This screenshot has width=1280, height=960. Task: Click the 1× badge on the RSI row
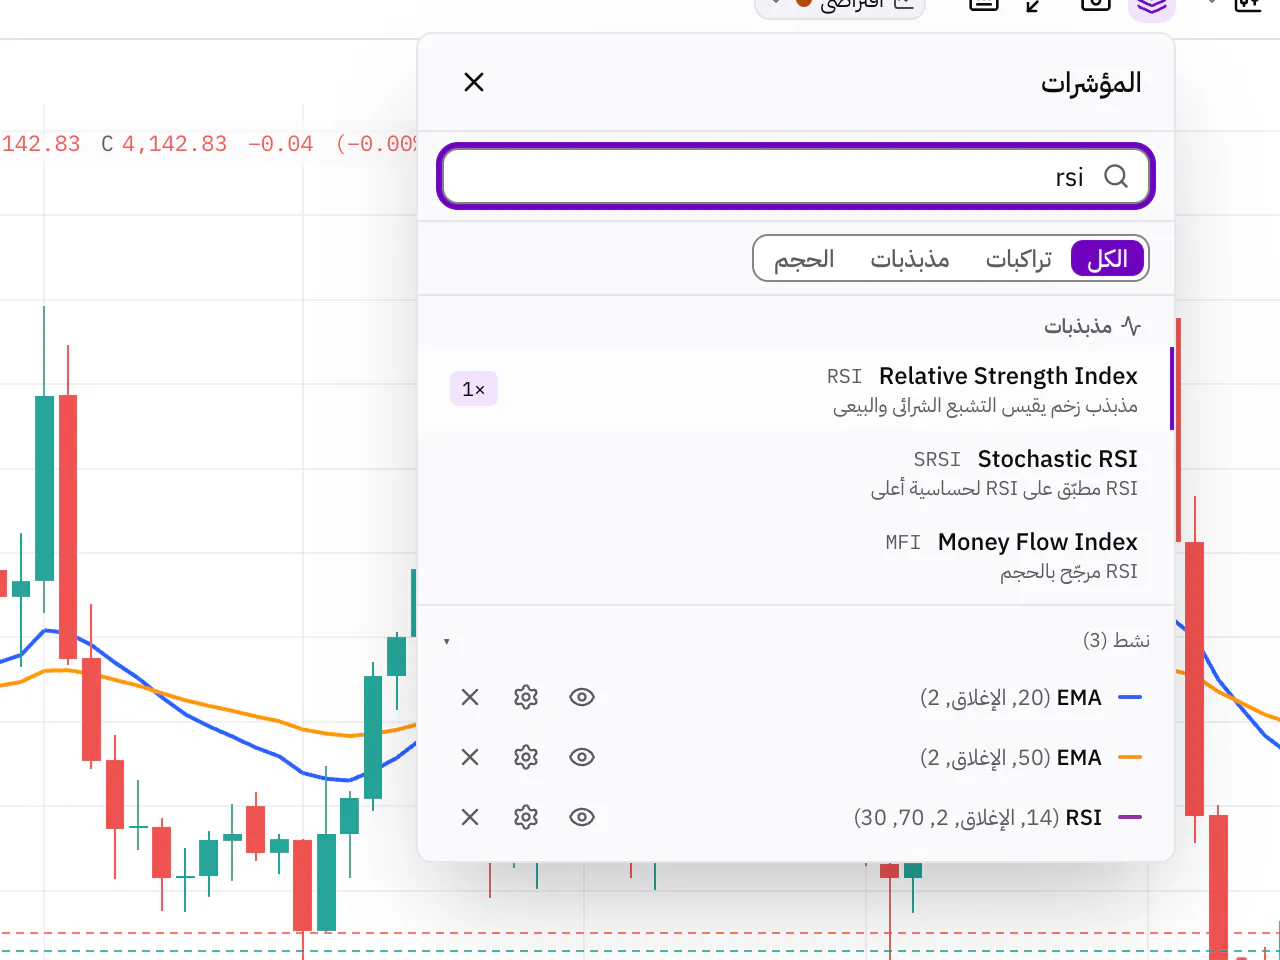point(474,389)
